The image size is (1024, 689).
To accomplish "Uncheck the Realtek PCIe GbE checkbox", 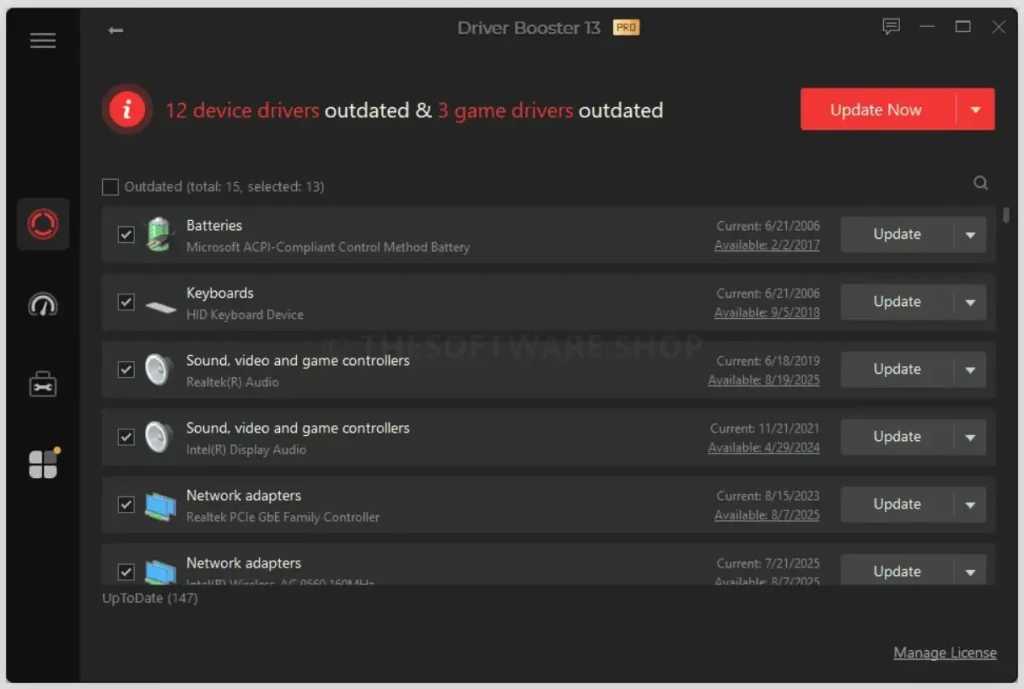I will click(x=126, y=504).
